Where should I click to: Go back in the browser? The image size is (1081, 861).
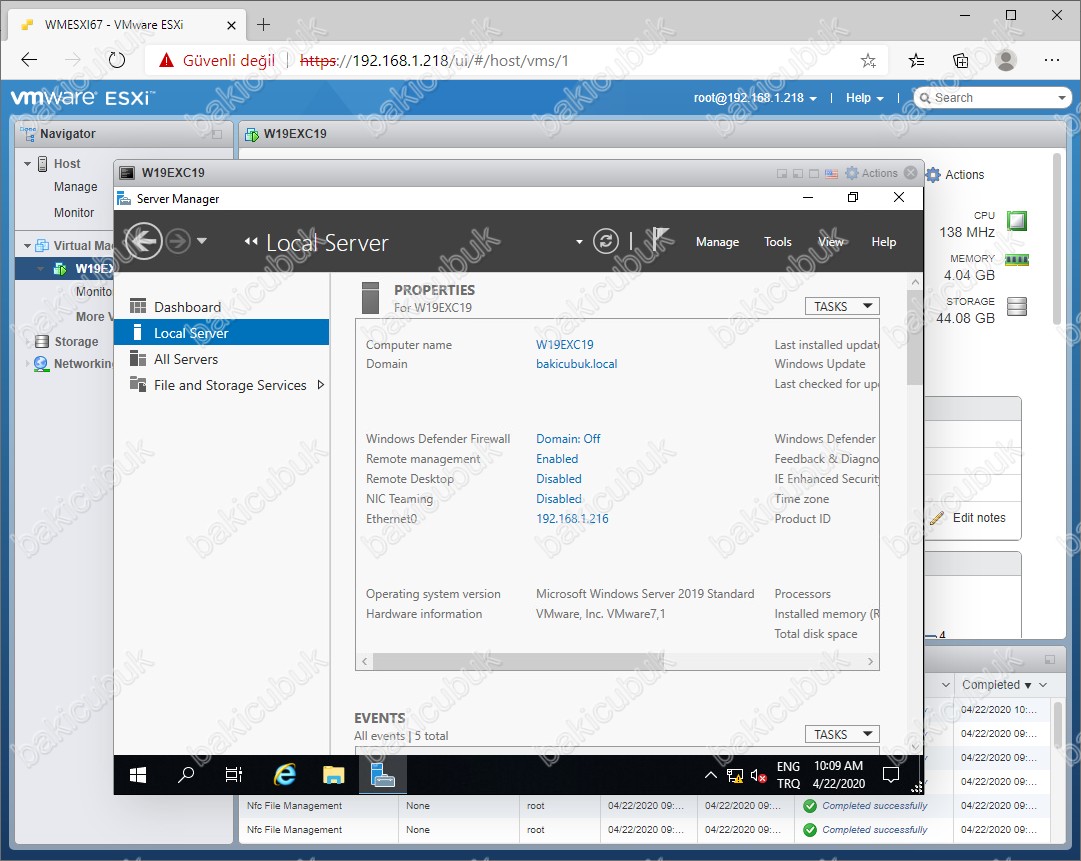click(x=29, y=60)
